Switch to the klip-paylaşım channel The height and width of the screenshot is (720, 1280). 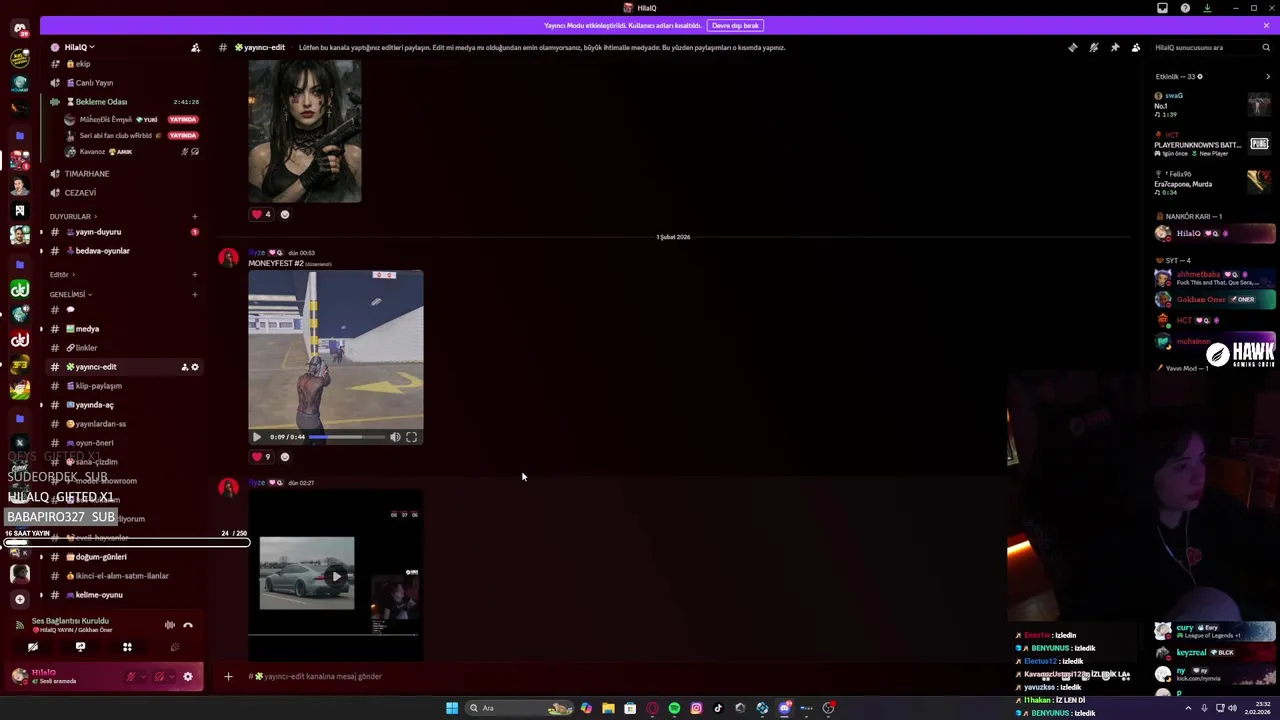(125, 386)
